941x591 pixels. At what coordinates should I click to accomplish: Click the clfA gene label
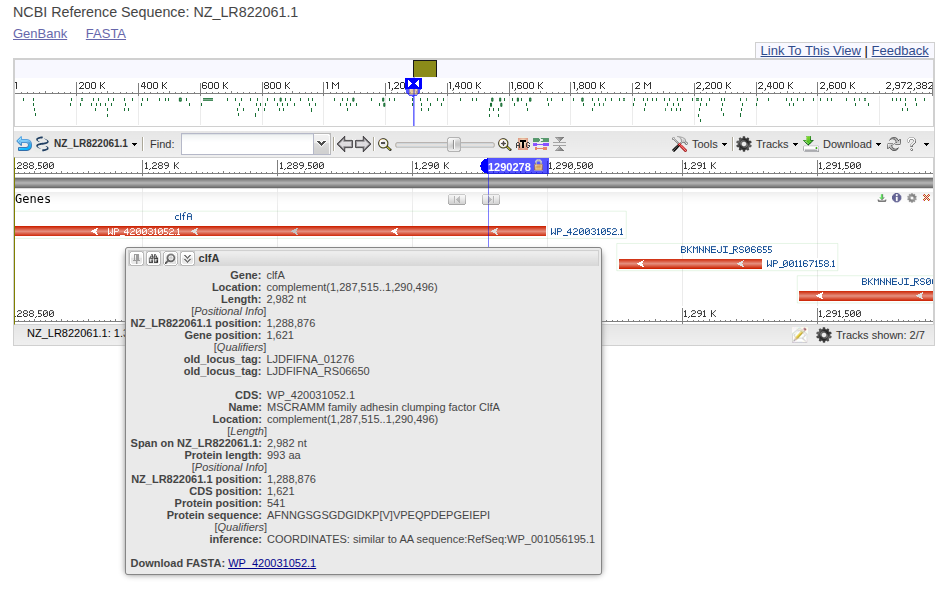tap(184, 217)
